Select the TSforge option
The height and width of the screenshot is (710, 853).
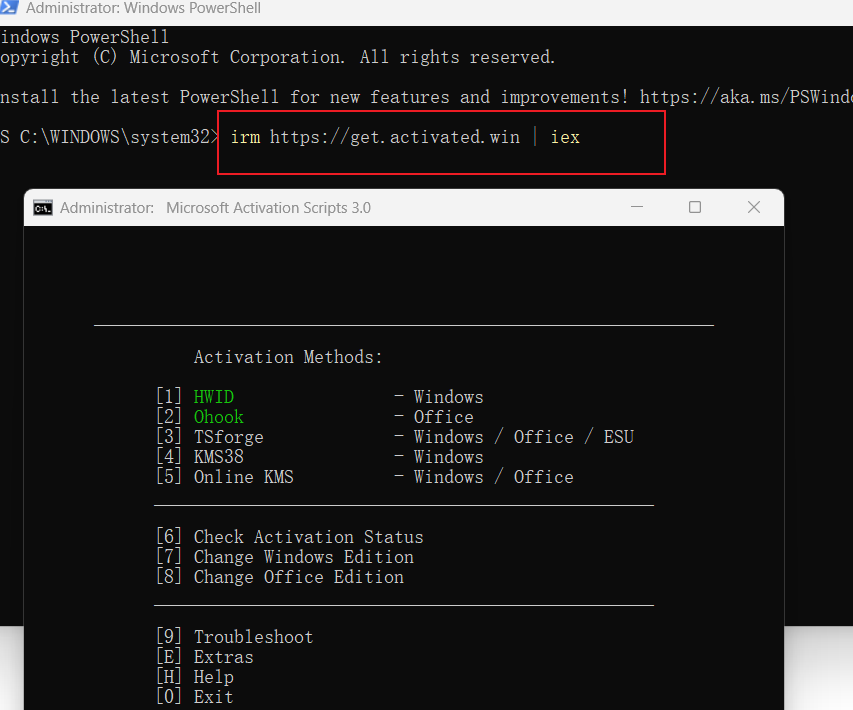click(210, 437)
